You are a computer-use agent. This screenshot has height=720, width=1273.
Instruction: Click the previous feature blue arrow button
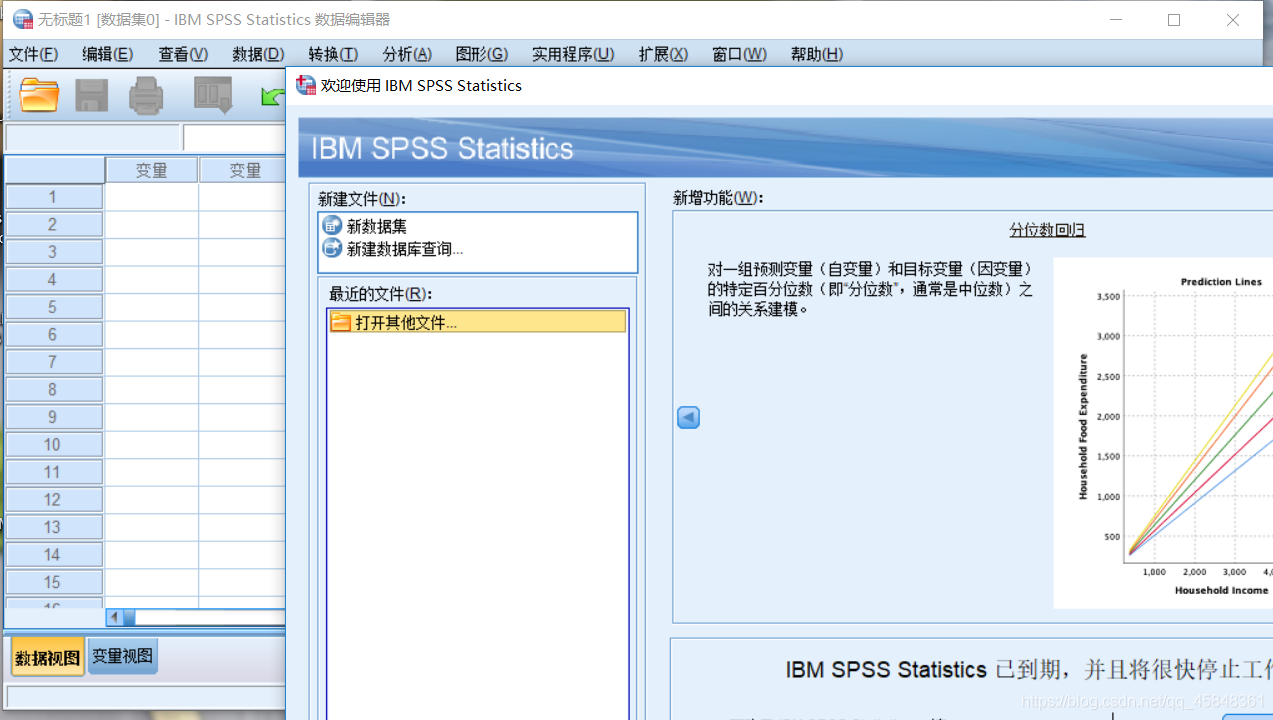(x=688, y=417)
